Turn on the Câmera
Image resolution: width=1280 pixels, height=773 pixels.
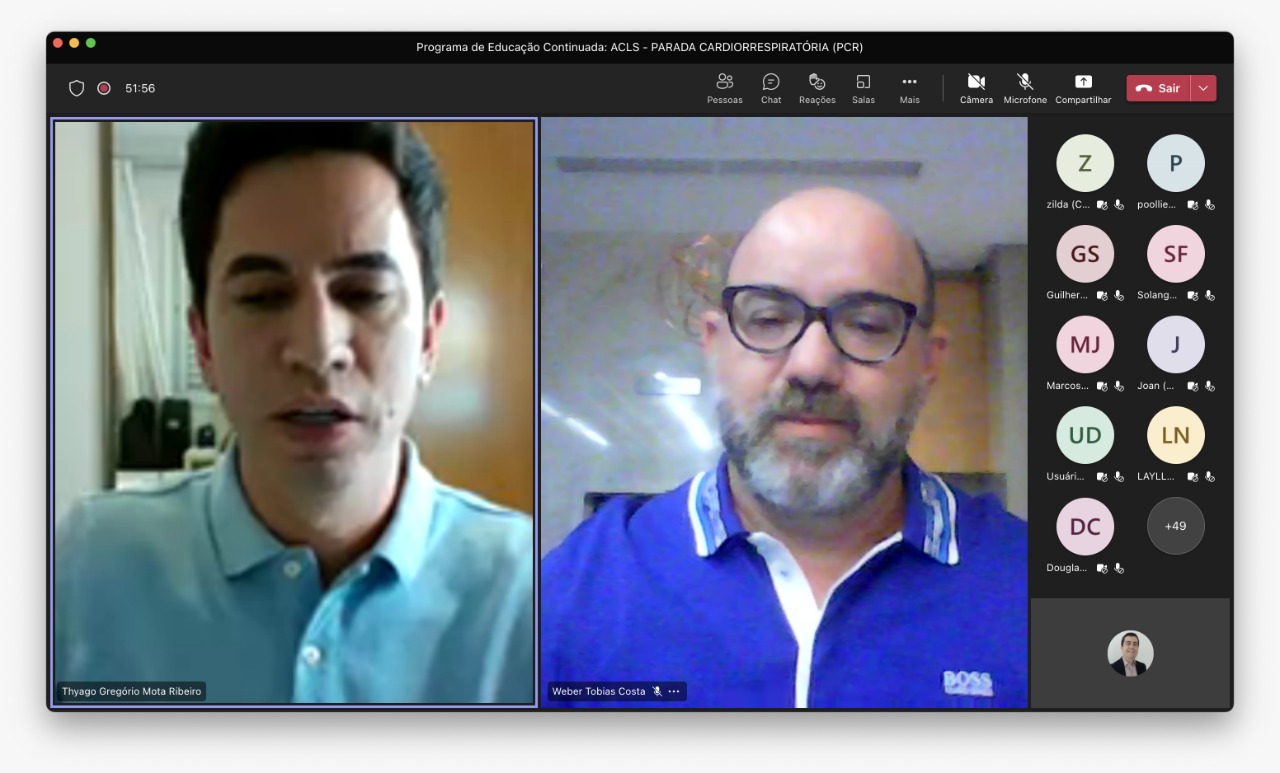click(x=975, y=88)
